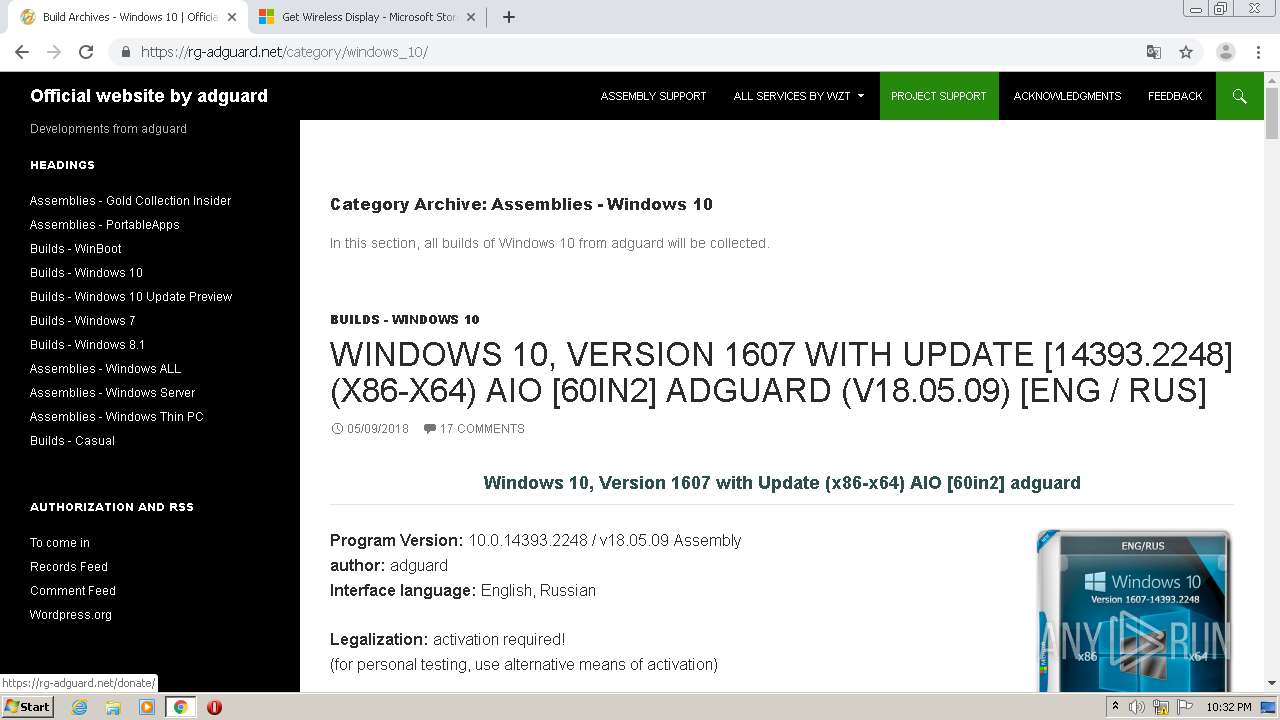Open Builds - Windows 7 category
Image resolution: width=1280 pixels, height=720 pixels.
click(x=82, y=321)
